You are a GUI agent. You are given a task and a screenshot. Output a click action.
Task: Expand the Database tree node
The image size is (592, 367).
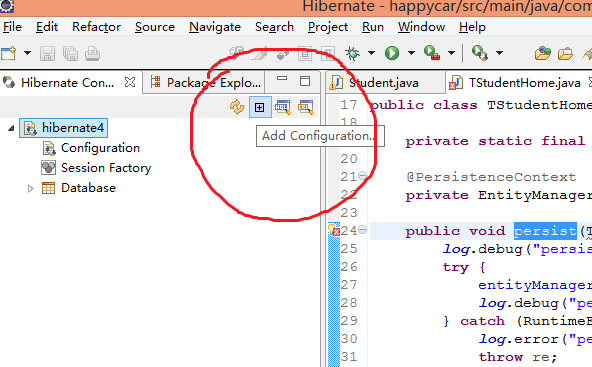[x=31, y=188]
